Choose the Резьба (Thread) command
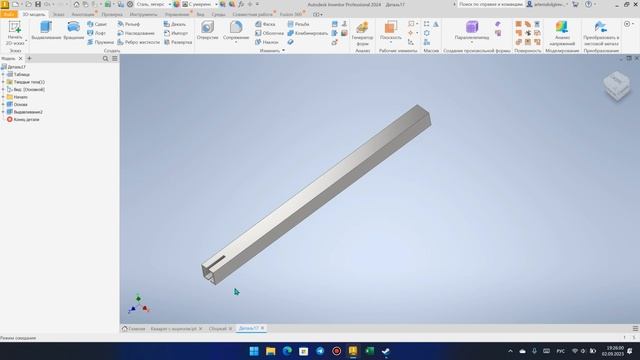 298,24
